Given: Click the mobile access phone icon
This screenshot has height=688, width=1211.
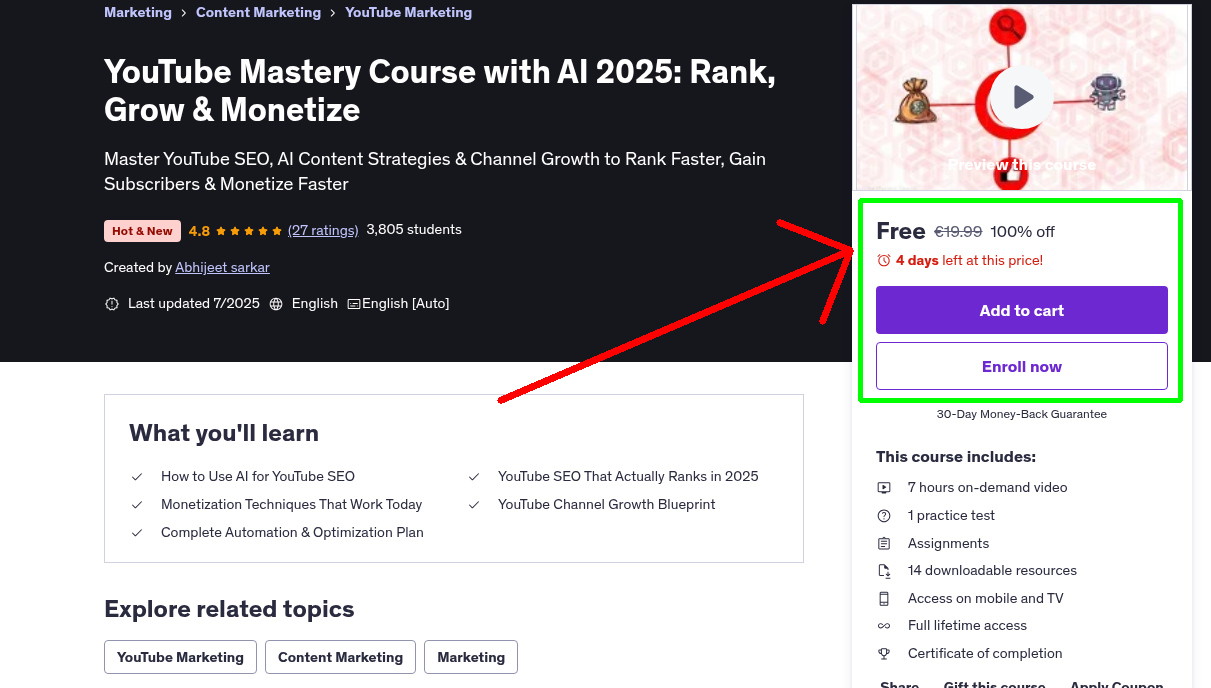Looking at the screenshot, I should click(884, 599).
